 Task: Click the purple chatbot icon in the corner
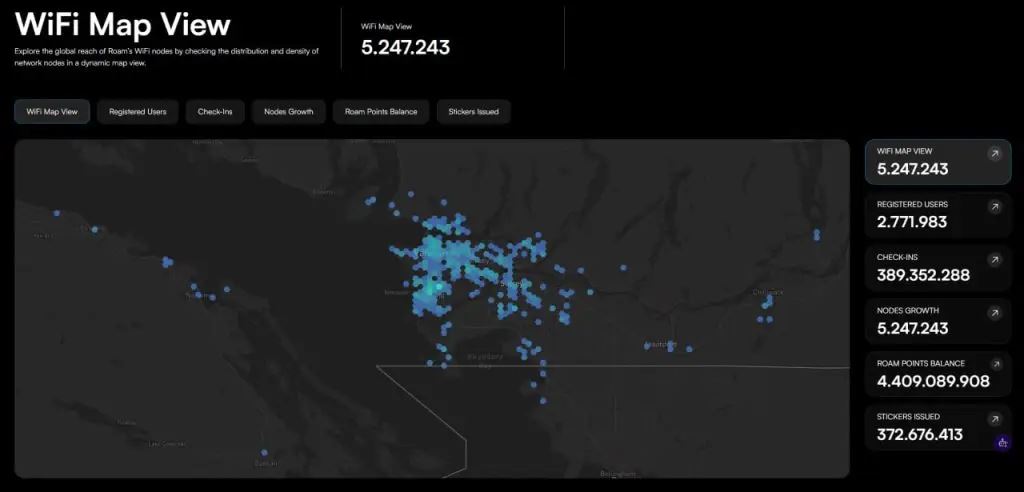[x=1002, y=443]
